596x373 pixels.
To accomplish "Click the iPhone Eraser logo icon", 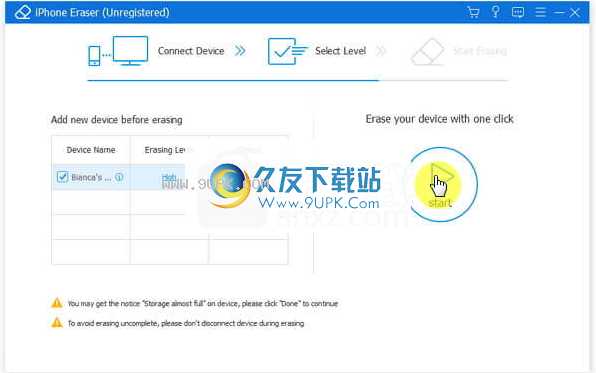I will 22,12.
